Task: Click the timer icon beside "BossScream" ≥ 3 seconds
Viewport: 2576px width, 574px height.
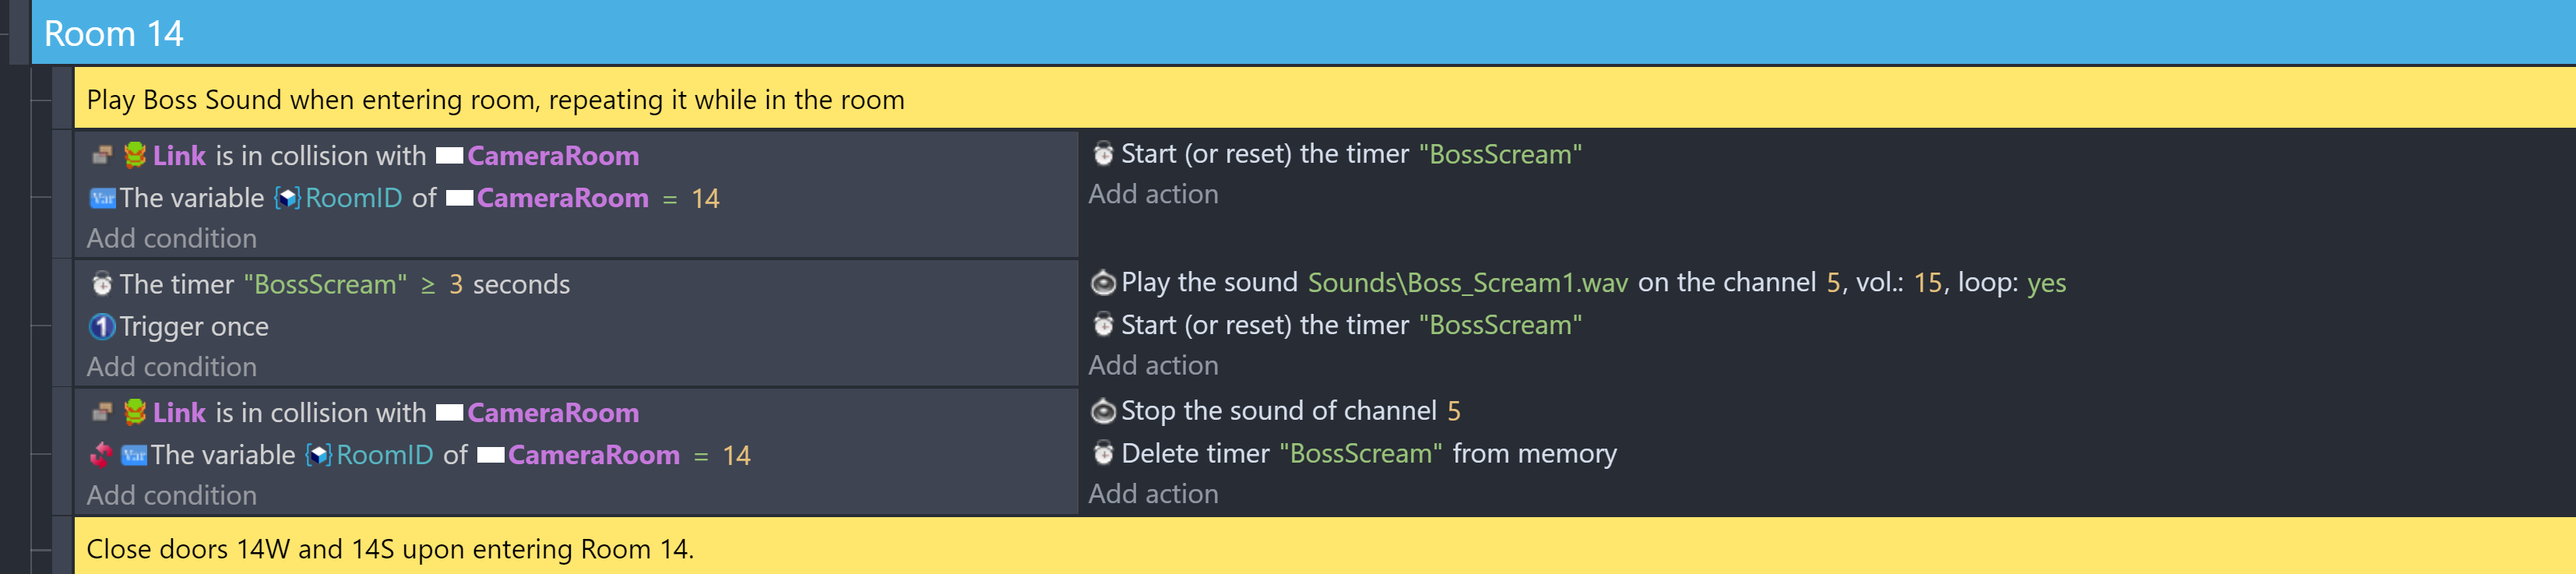Action: coord(102,285)
